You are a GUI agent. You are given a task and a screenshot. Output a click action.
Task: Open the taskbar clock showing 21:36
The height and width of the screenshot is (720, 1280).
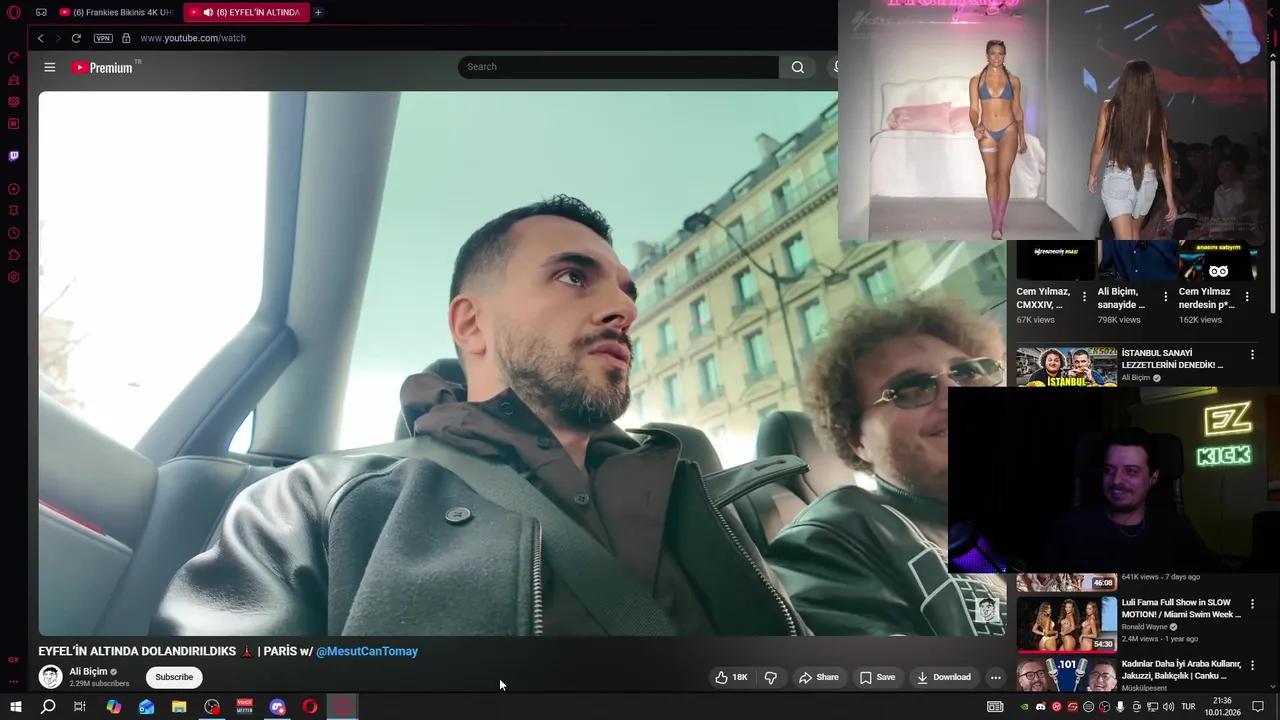coord(1221,707)
